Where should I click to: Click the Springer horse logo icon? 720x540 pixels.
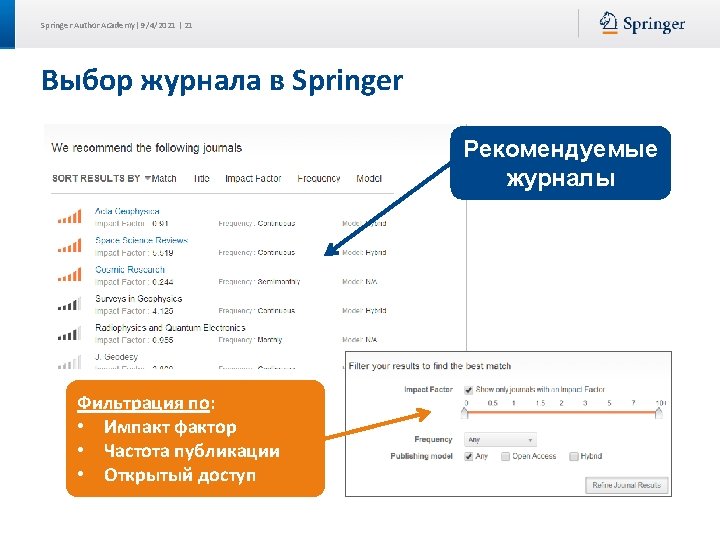coord(608,22)
